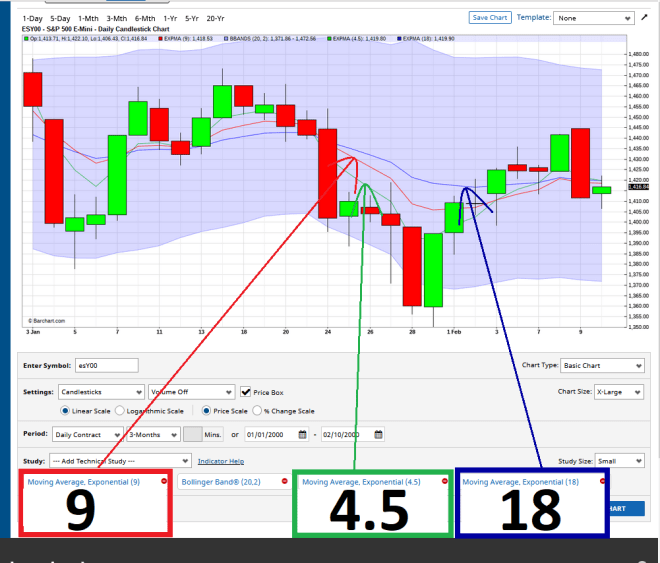The height and width of the screenshot is (563, 660).
Task: Open the Template dropdown
Action: point(594,18)
